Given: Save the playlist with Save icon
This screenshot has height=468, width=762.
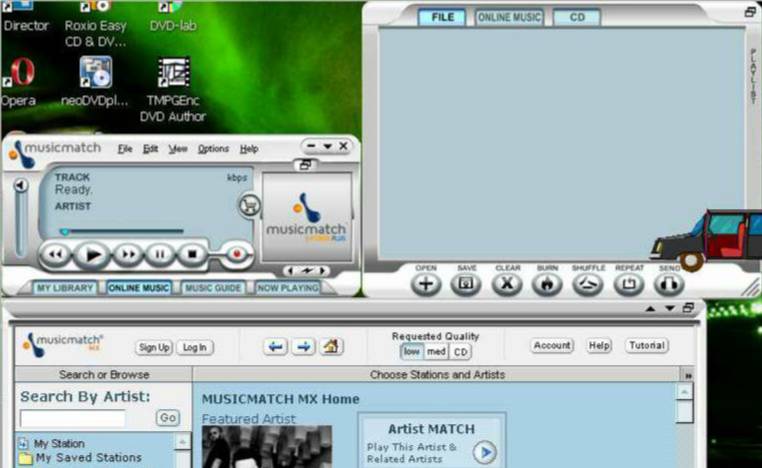Looking at the screenshot, I should (x=466, y=284).
